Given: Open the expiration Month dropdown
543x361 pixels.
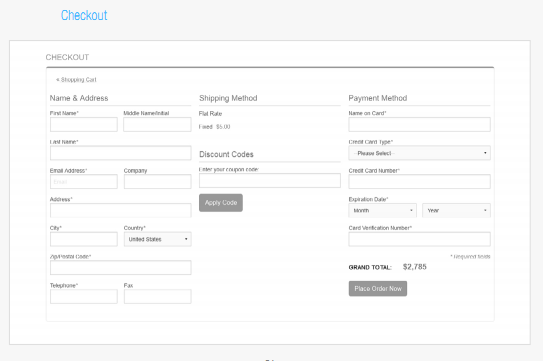Looking at the screenshot, I should click(x=383, y=210).
